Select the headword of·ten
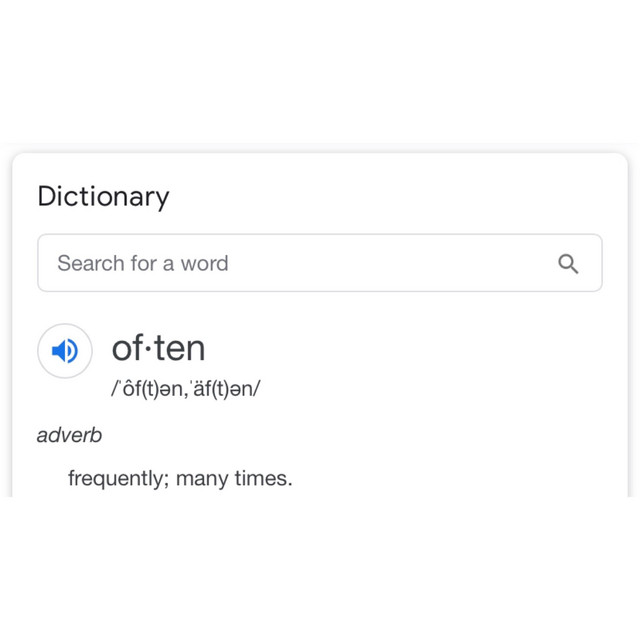Viewport: 640px width, 640px height. [158, 348]
